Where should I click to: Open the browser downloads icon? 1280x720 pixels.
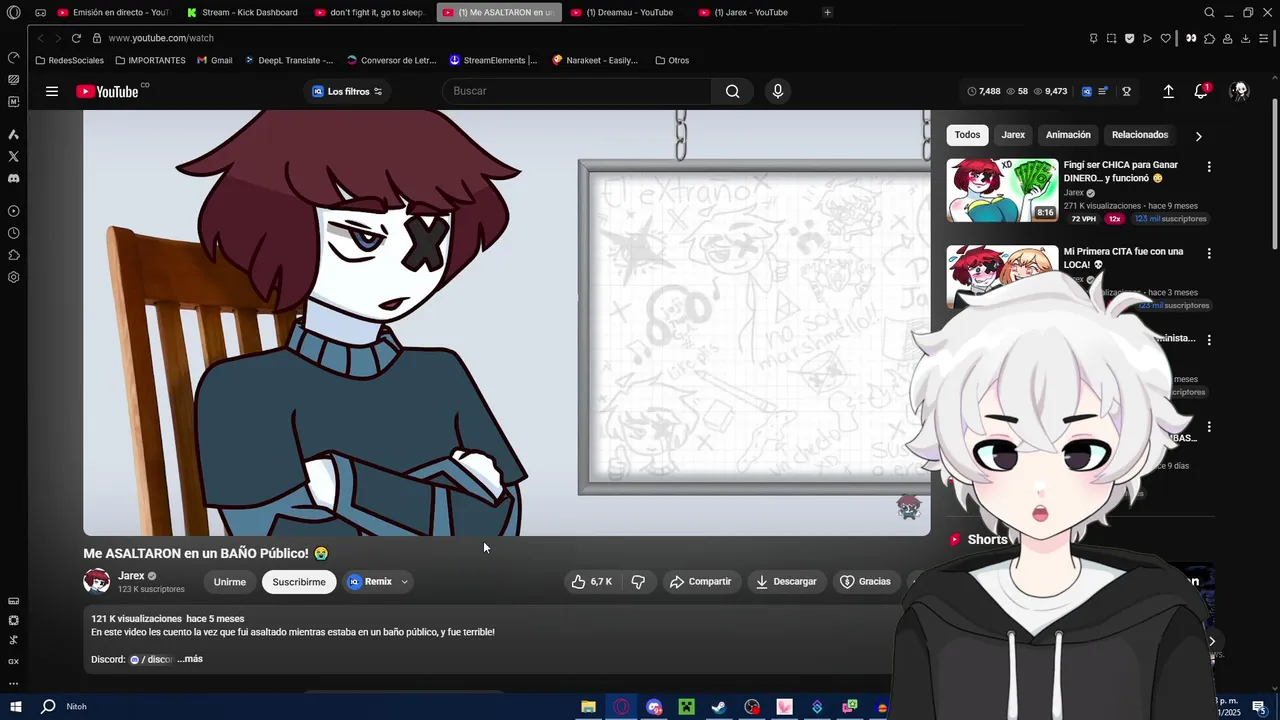point(1245,38)
